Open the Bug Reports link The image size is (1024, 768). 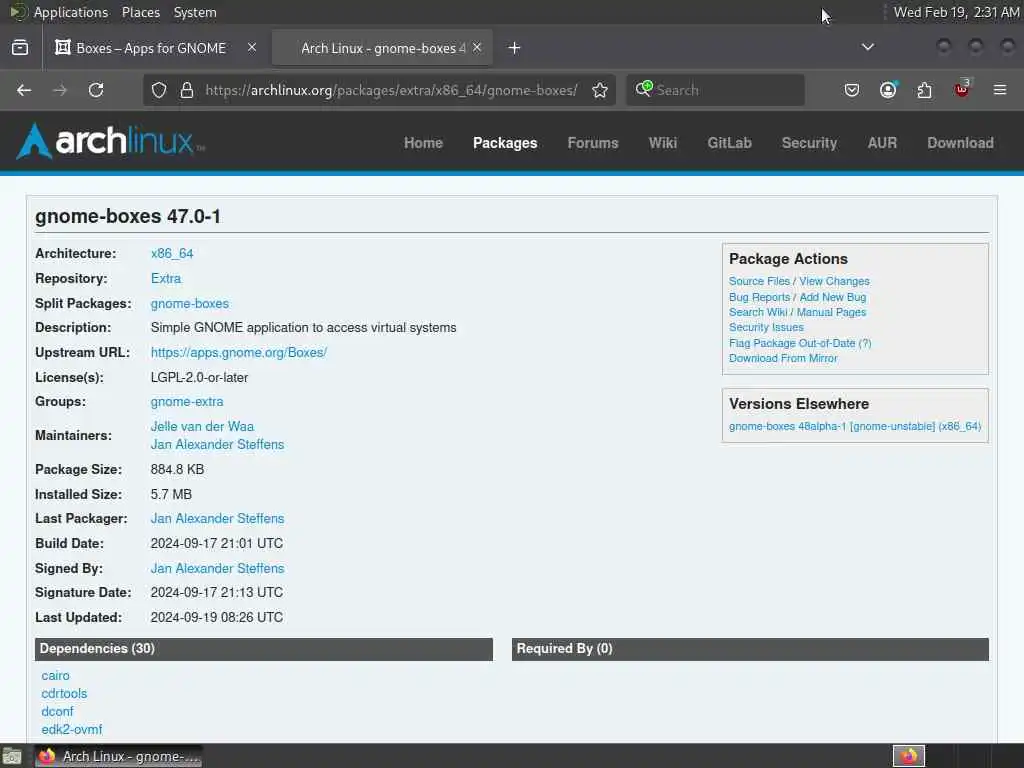tap(759, 297)
